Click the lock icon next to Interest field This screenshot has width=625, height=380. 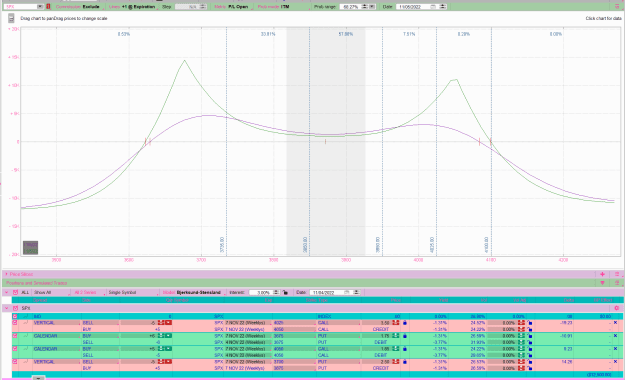(285, 292)
